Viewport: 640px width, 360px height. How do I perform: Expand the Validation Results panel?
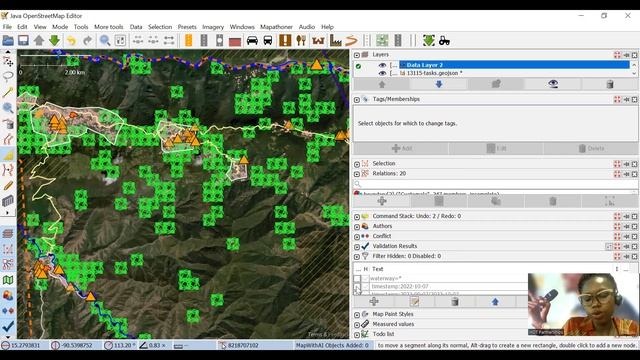point(357,247)
